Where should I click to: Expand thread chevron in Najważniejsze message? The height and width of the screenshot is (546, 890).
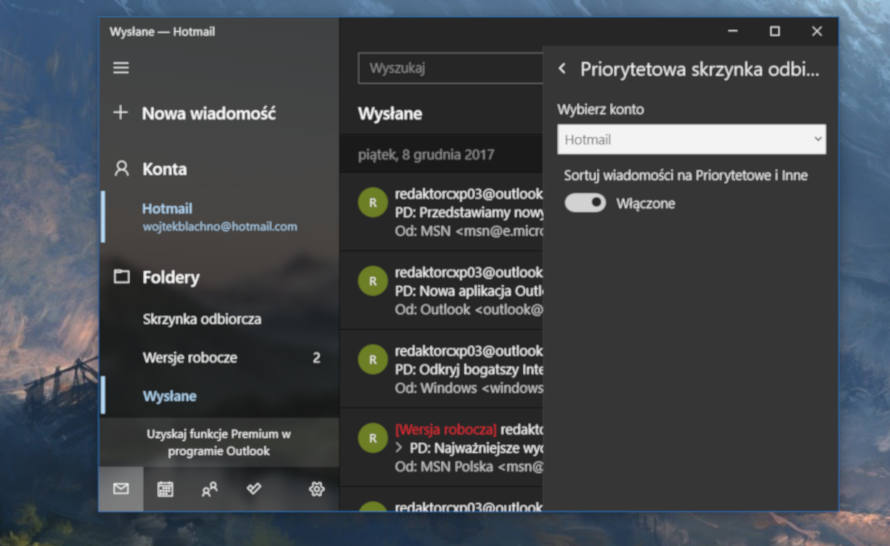click(x=398, y=448)
